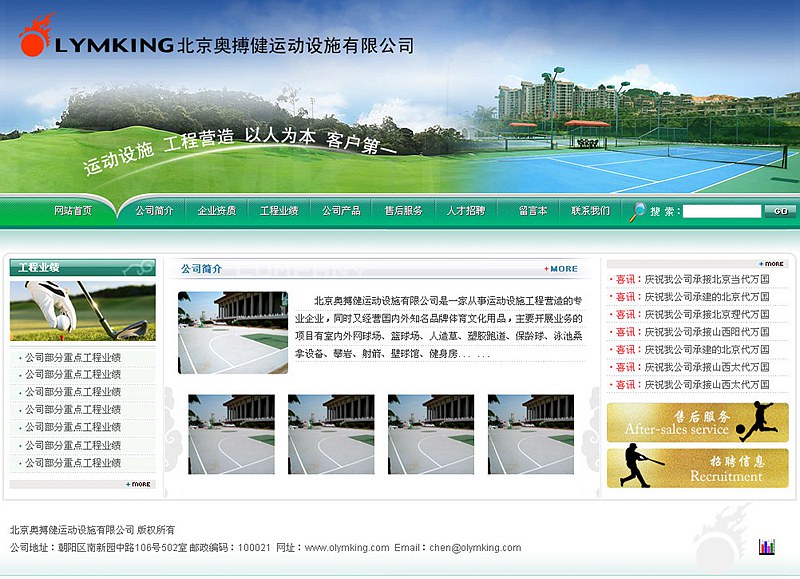
Task: Open the Recruitment banner with baseball player
Action: (697, 468)
